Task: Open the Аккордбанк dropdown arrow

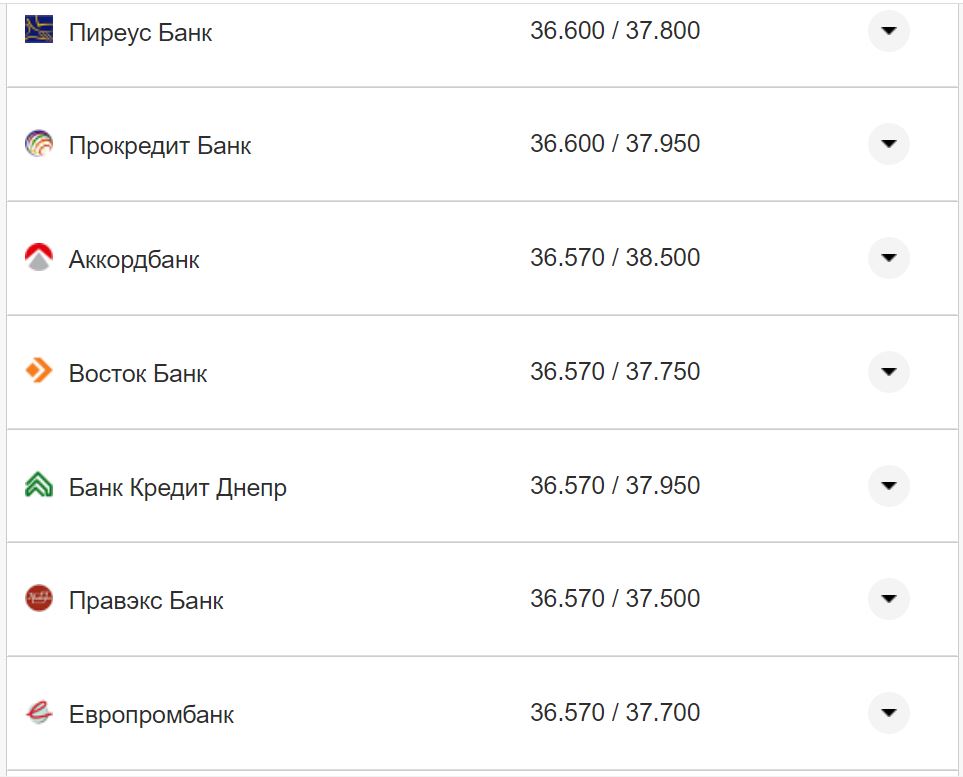Action: (888, 258)
